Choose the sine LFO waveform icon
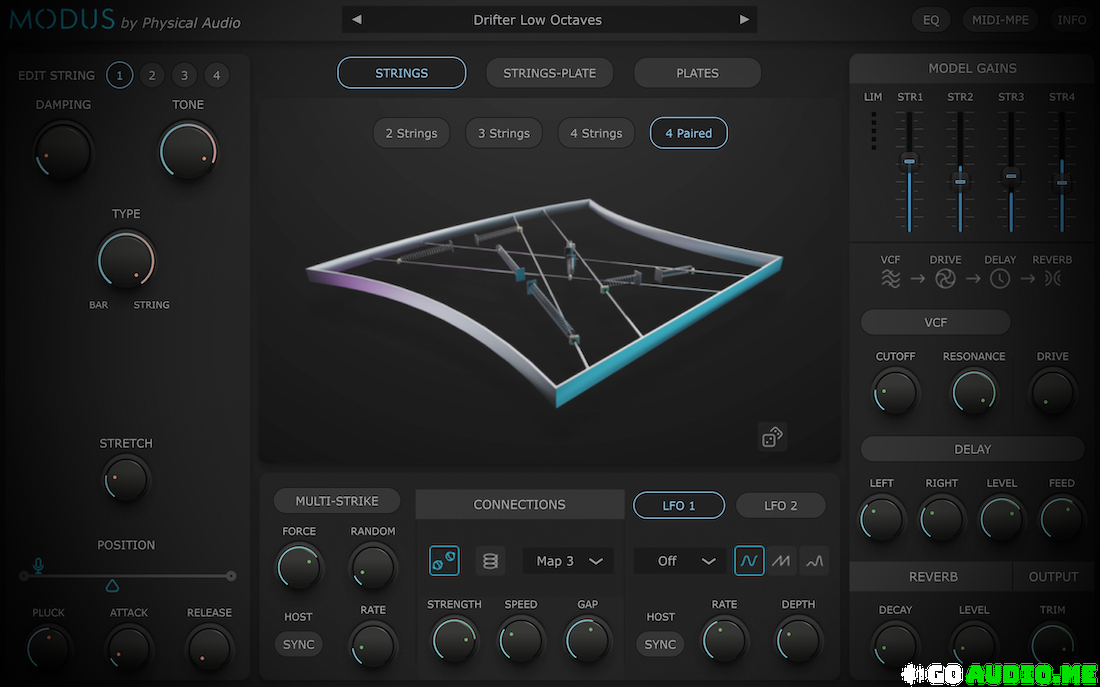1100x687 pixels. [749, 561]
